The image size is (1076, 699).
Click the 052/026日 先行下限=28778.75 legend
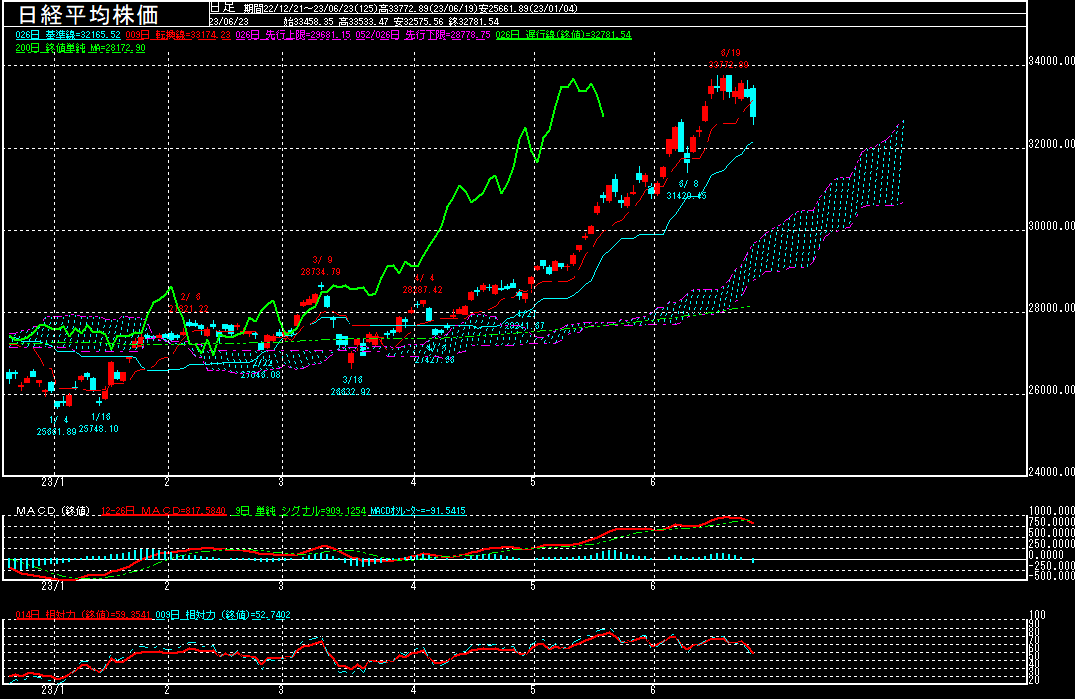(x=423, y=34)
